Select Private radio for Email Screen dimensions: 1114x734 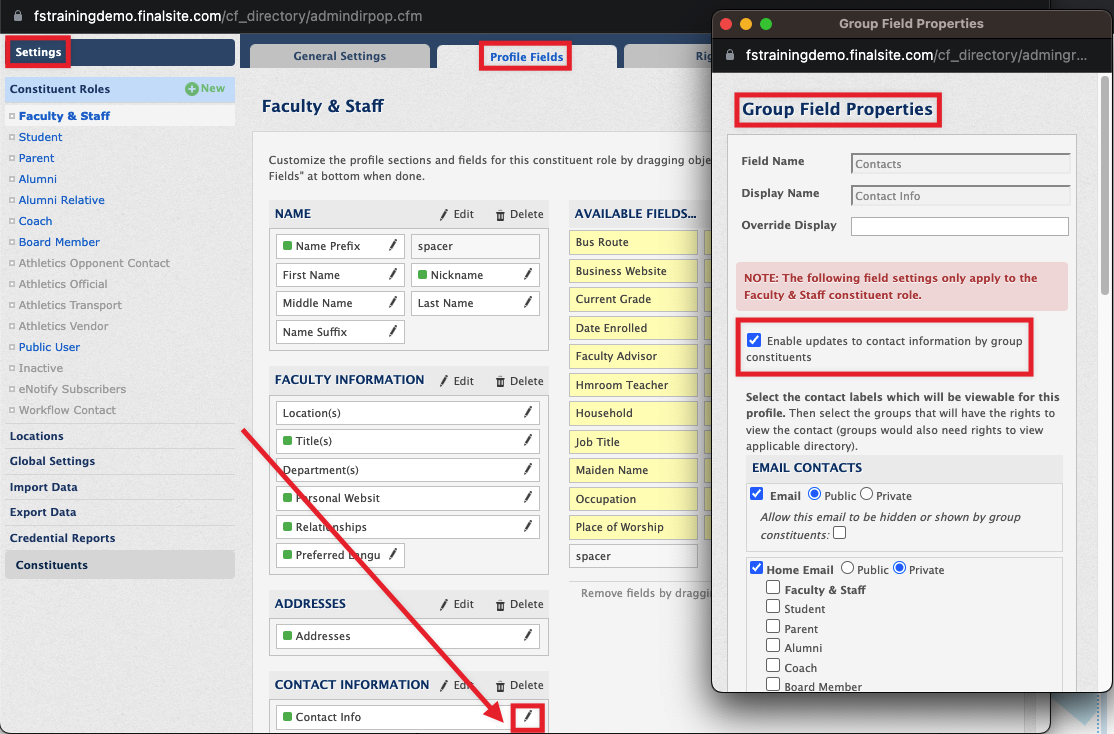867,494
